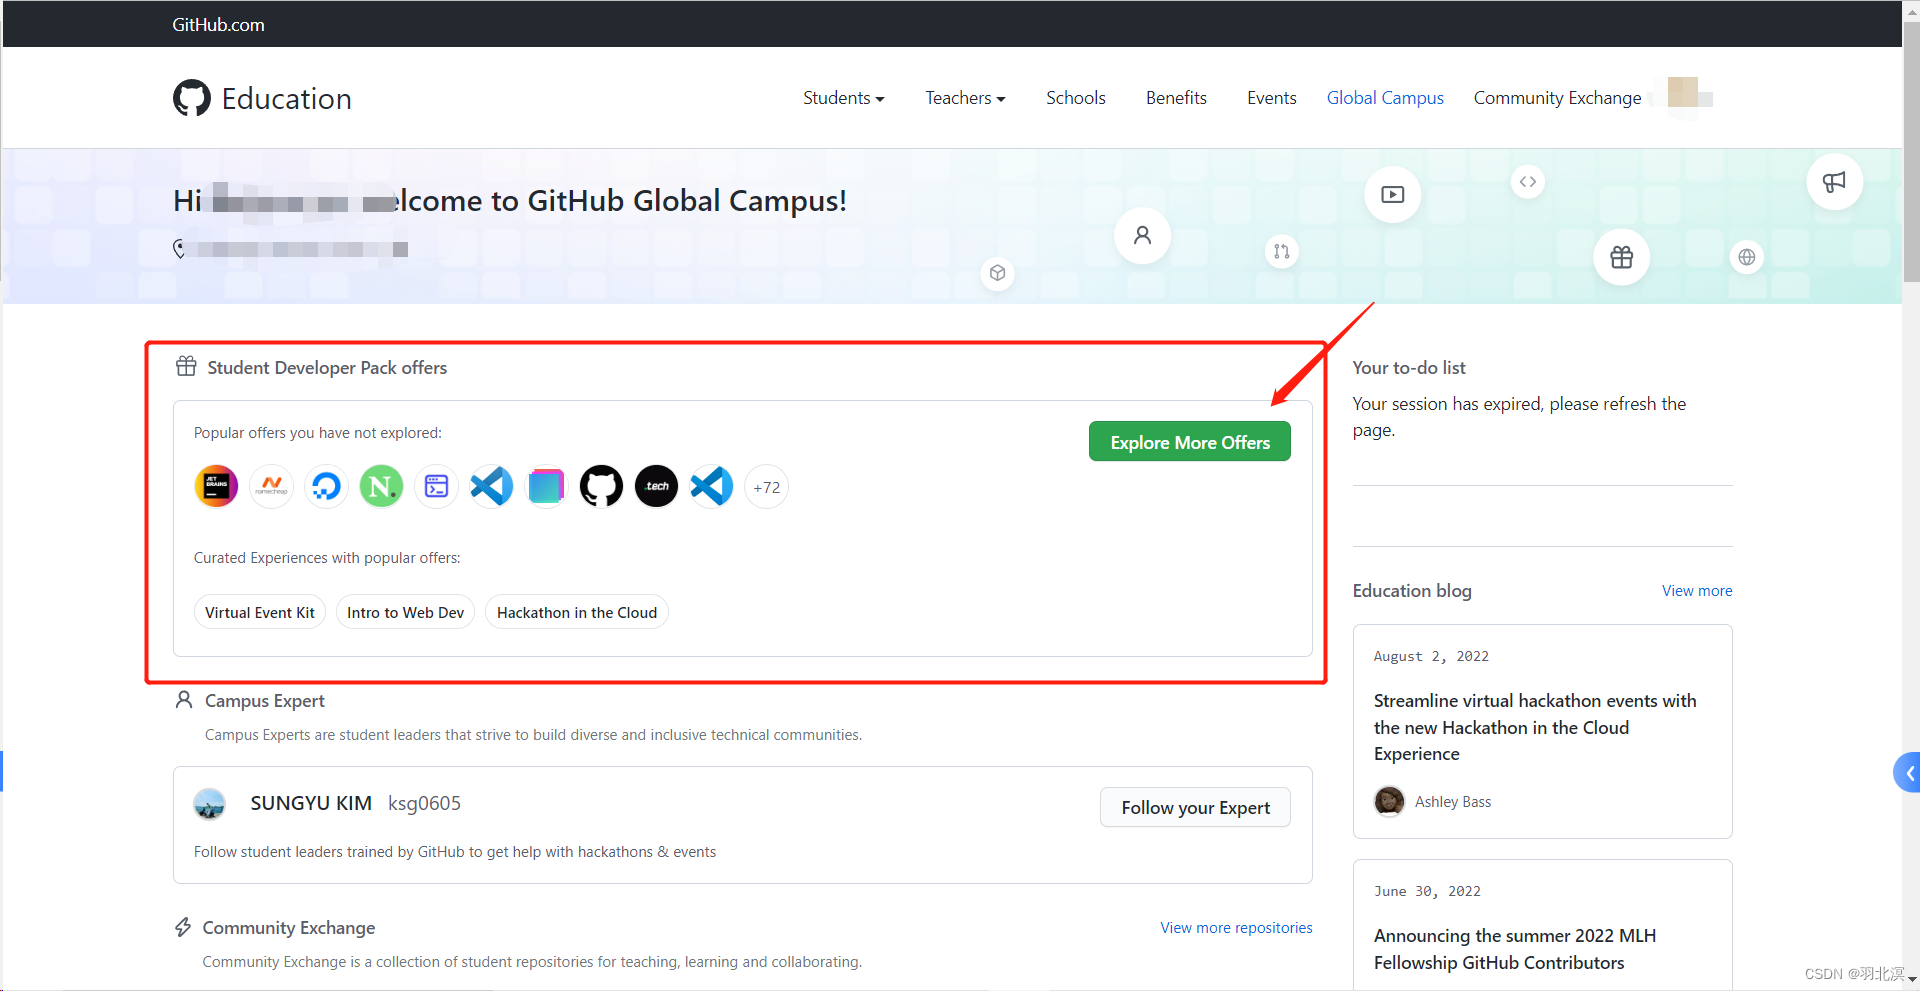Screen dimensions: 1920x991
Task: Click SUNGYU KIM's avatar thumbnail
Action: point(209,803)
